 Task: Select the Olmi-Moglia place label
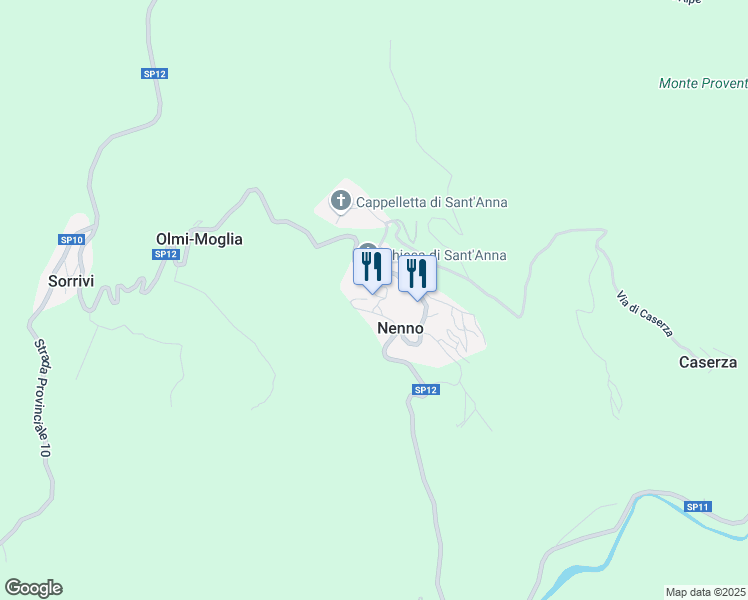point(199,239)
